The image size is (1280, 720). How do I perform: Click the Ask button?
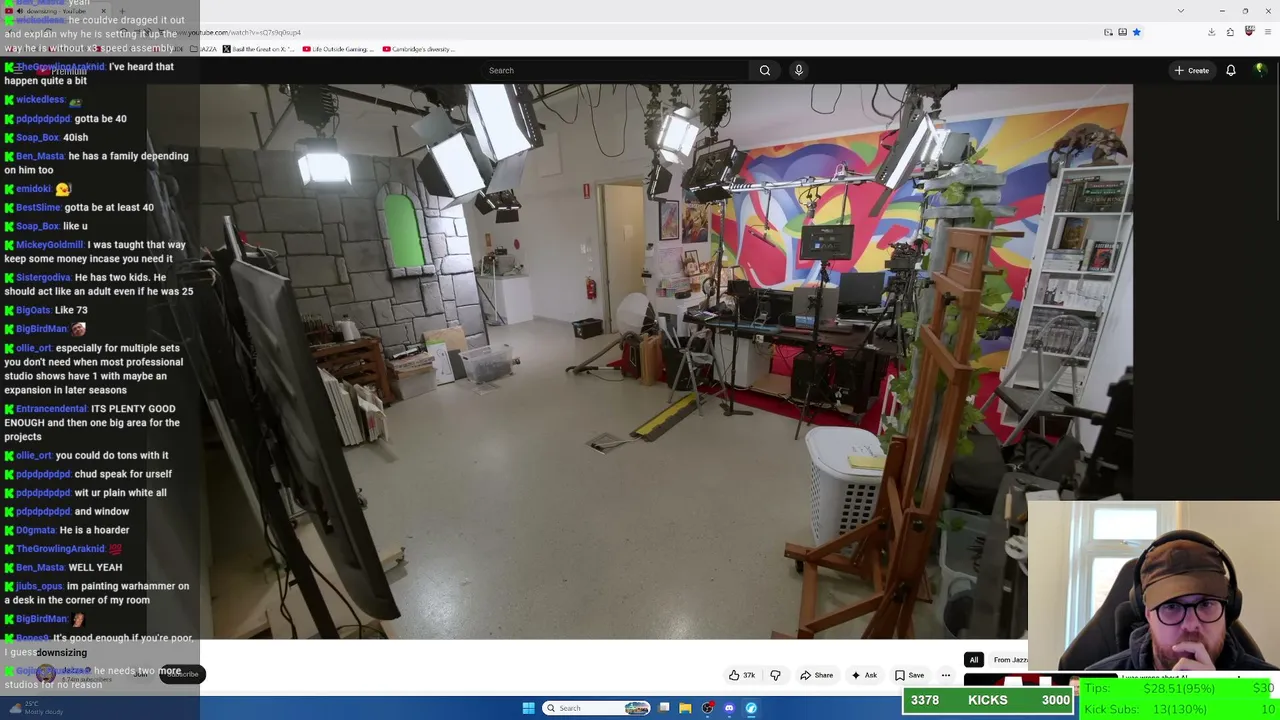click(x=863, y=675)
